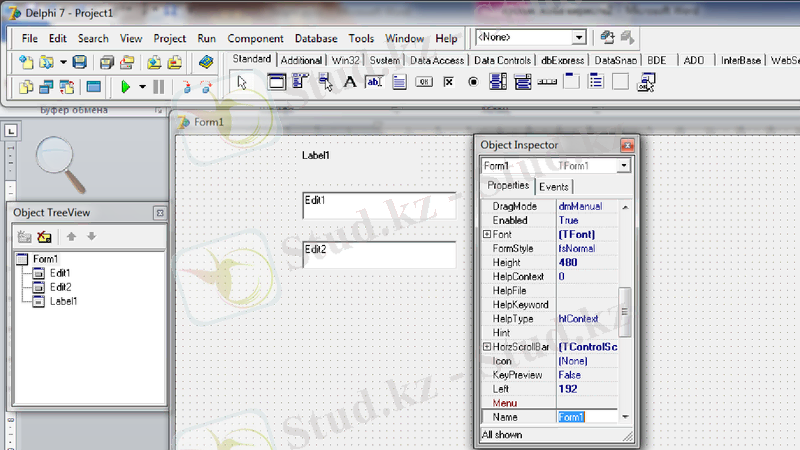
Task: Switch to the Events tab in Object Inspector
Action: coord(553,187)
